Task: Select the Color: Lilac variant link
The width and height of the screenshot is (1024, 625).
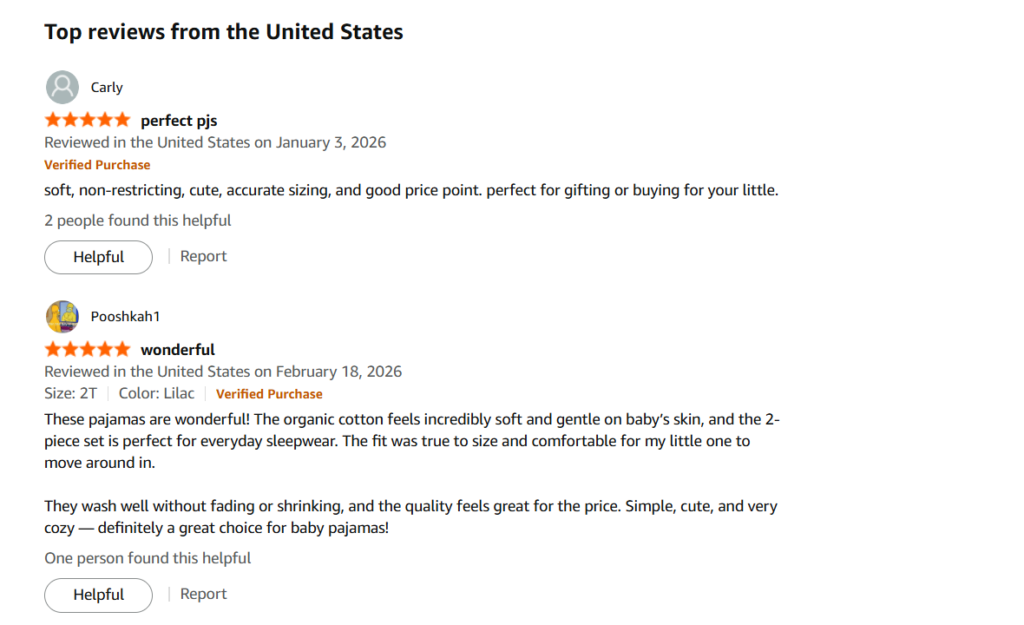Action: coord(156,393)
